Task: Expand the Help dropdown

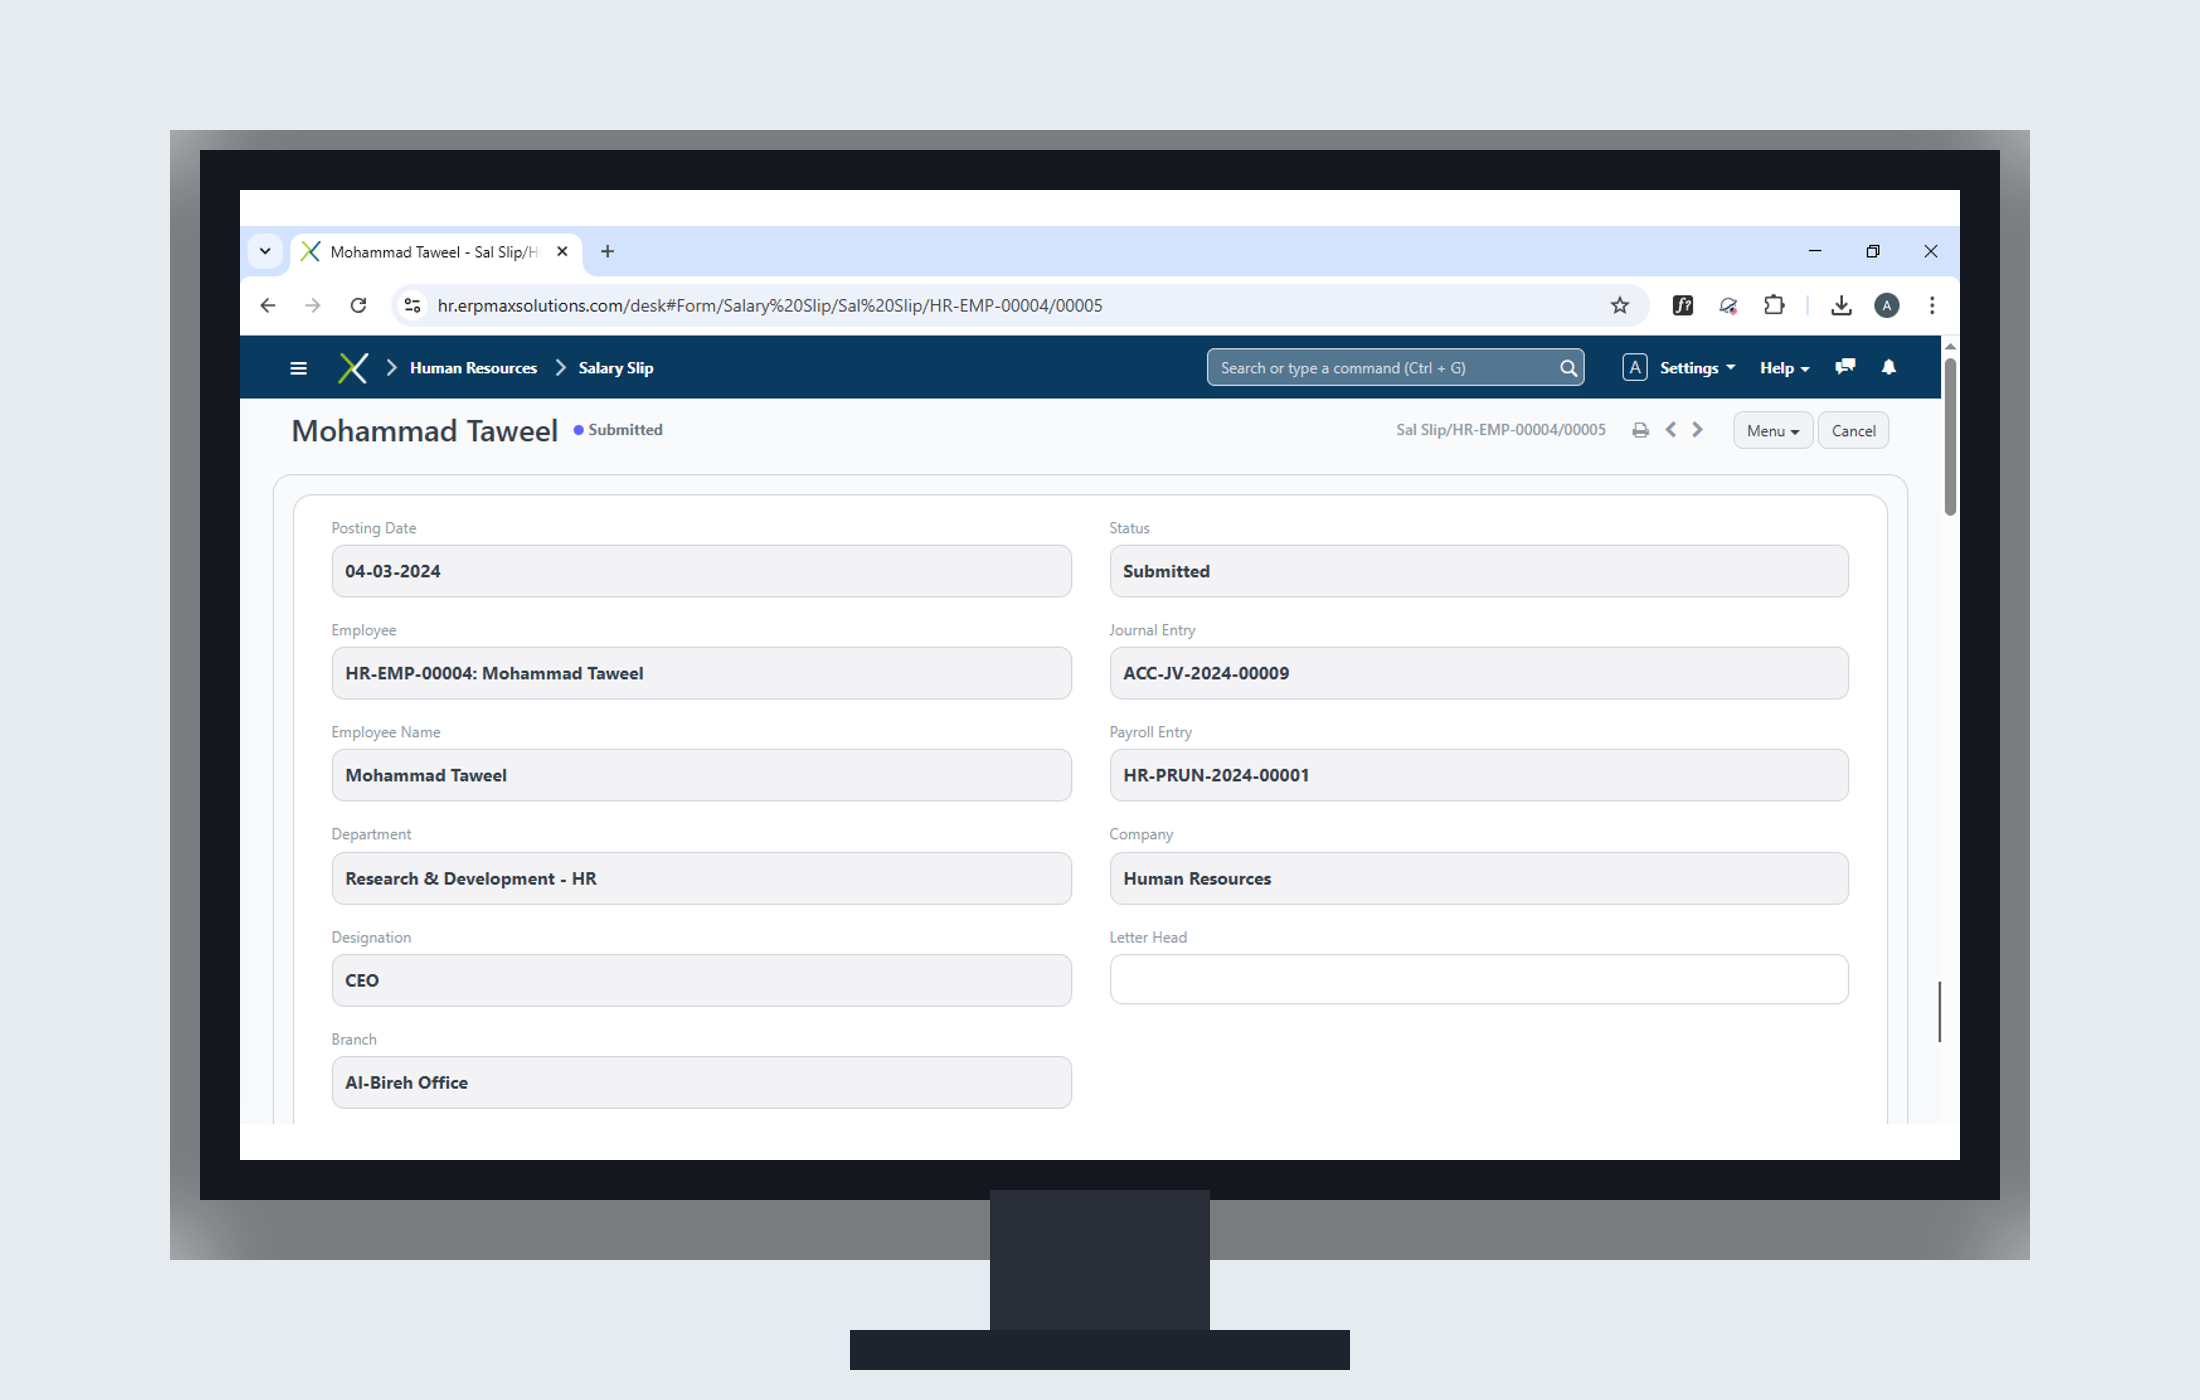Action: click(x=1784, y=368)
